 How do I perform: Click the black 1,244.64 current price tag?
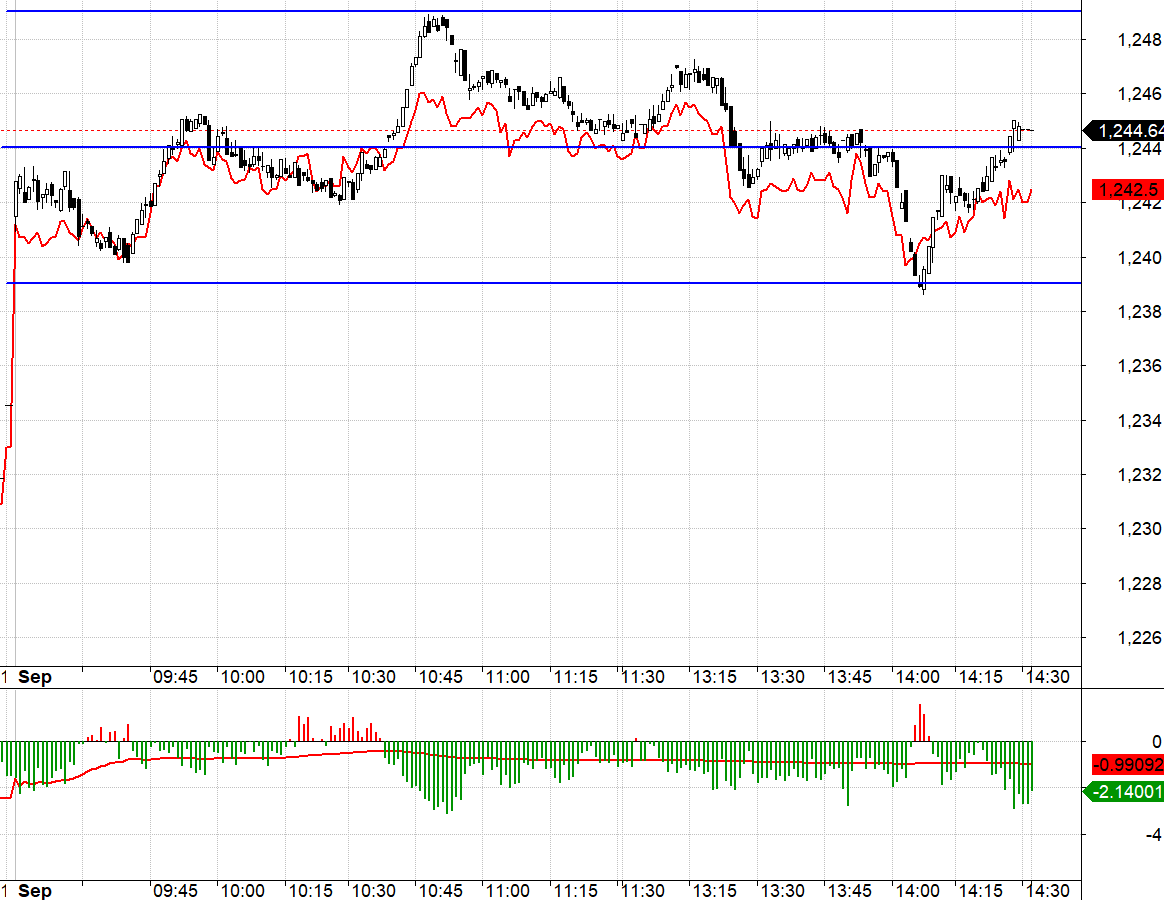[1128, 131]
